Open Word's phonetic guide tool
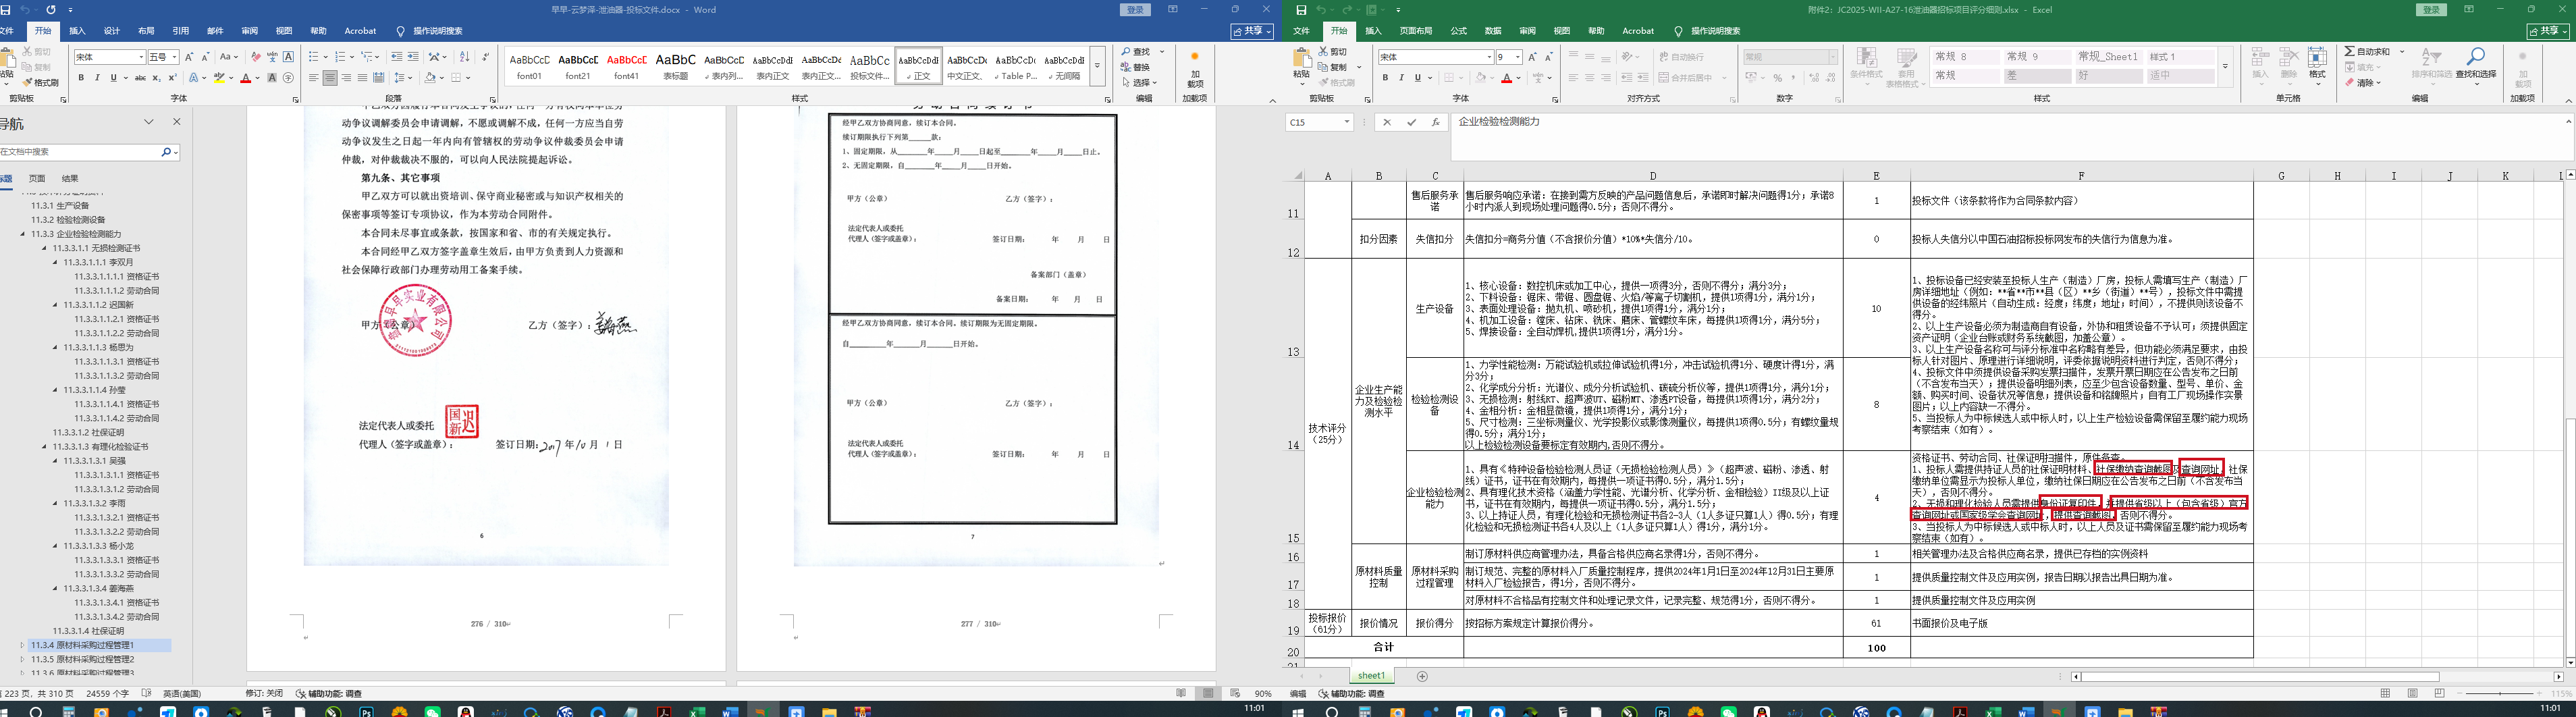The width and height of the screenshot is (2576, 717). (272, 57)
